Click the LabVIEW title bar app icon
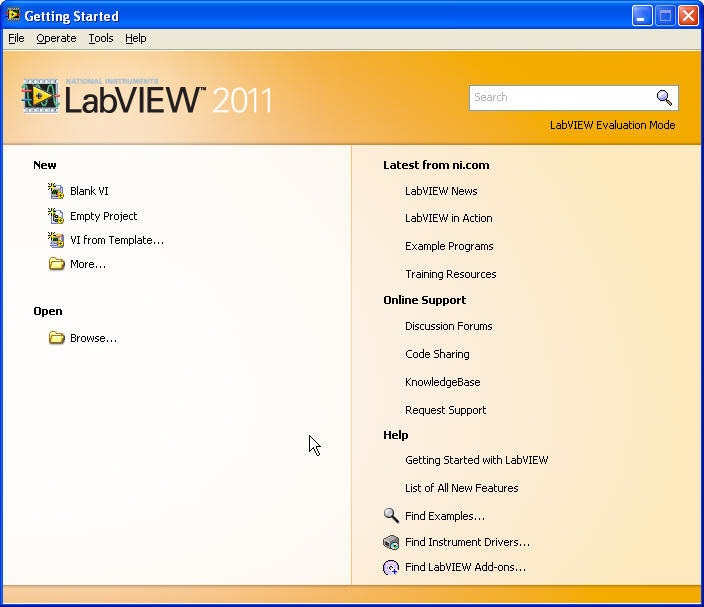The width and height of the screenshot is (704, 607). click(x=13, y=15)
